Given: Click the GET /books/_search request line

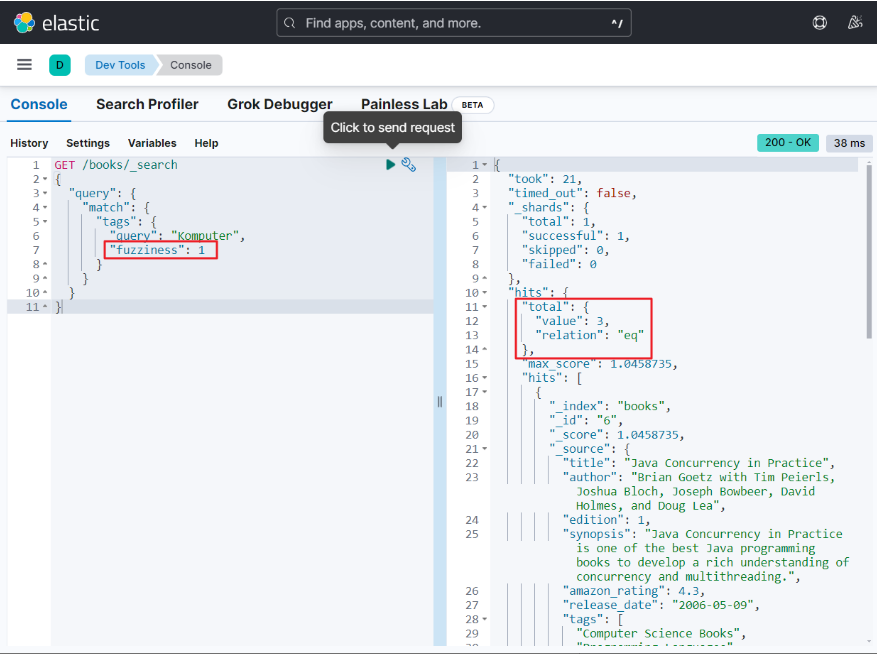Looking at the screenshot, I should (116, 165).
